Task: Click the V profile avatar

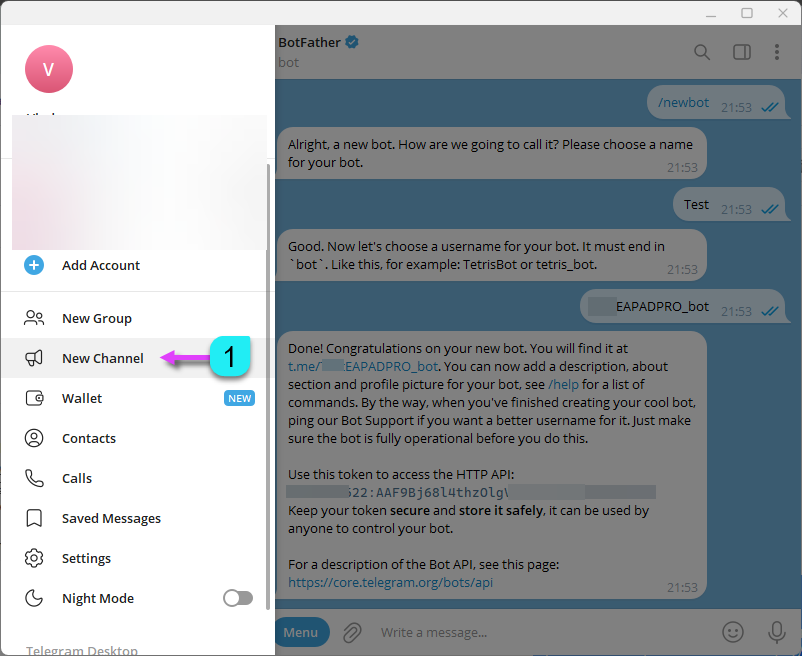Action: point(49,69)
